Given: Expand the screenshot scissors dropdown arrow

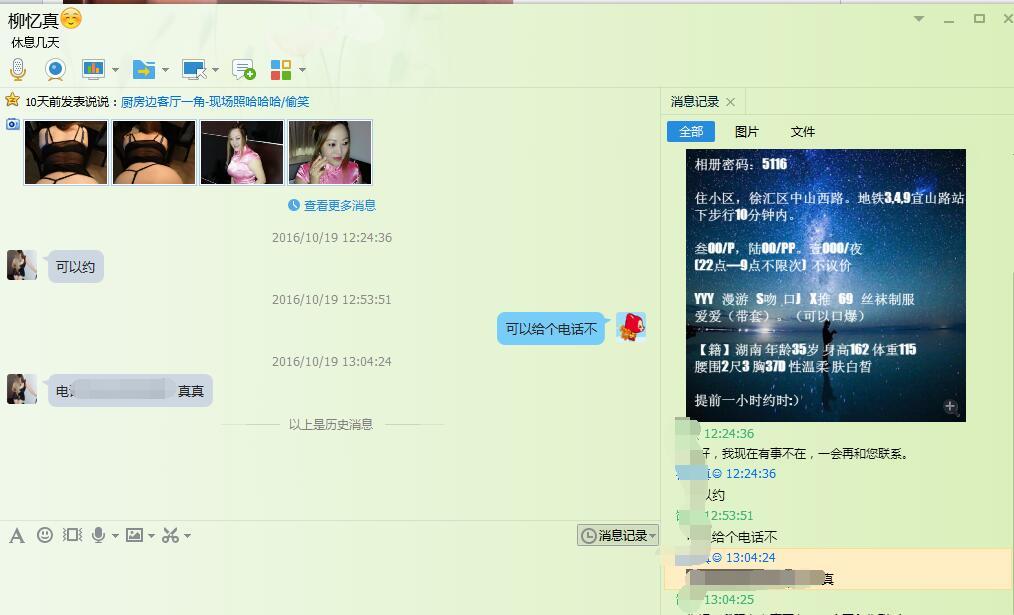Looking at the screenshot, I should tap(188, 535).
